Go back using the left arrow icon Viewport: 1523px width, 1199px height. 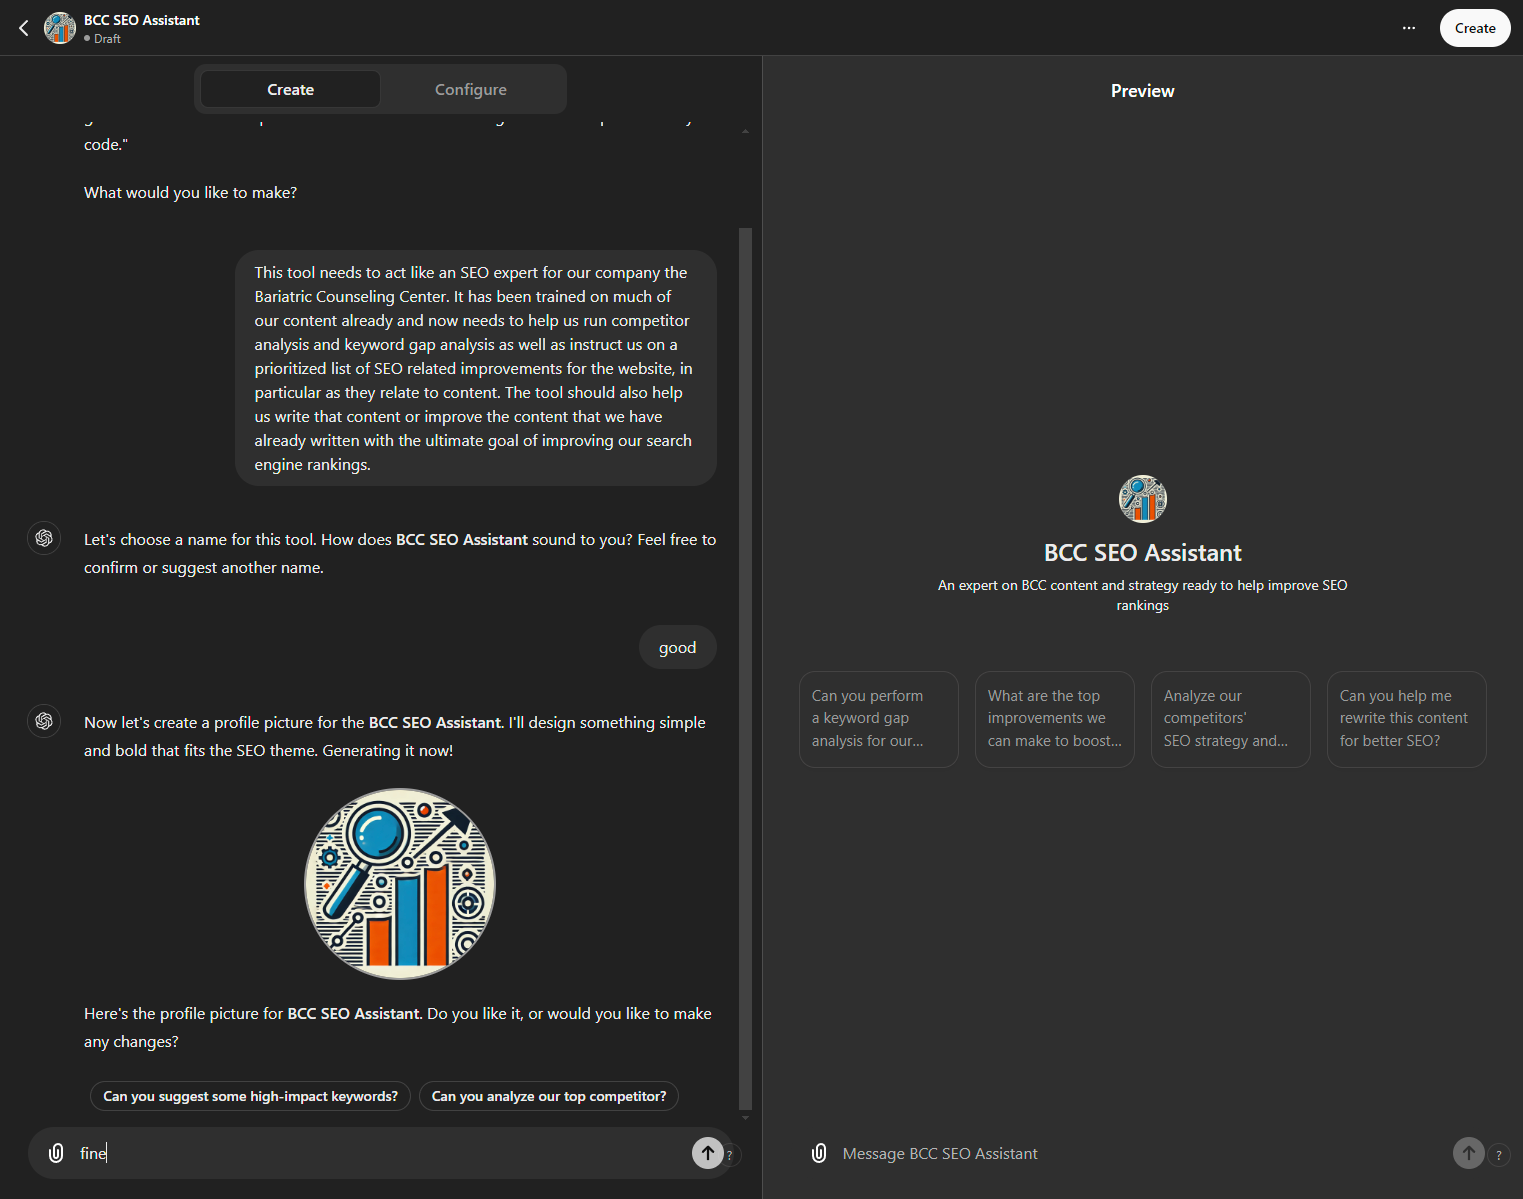24,28
